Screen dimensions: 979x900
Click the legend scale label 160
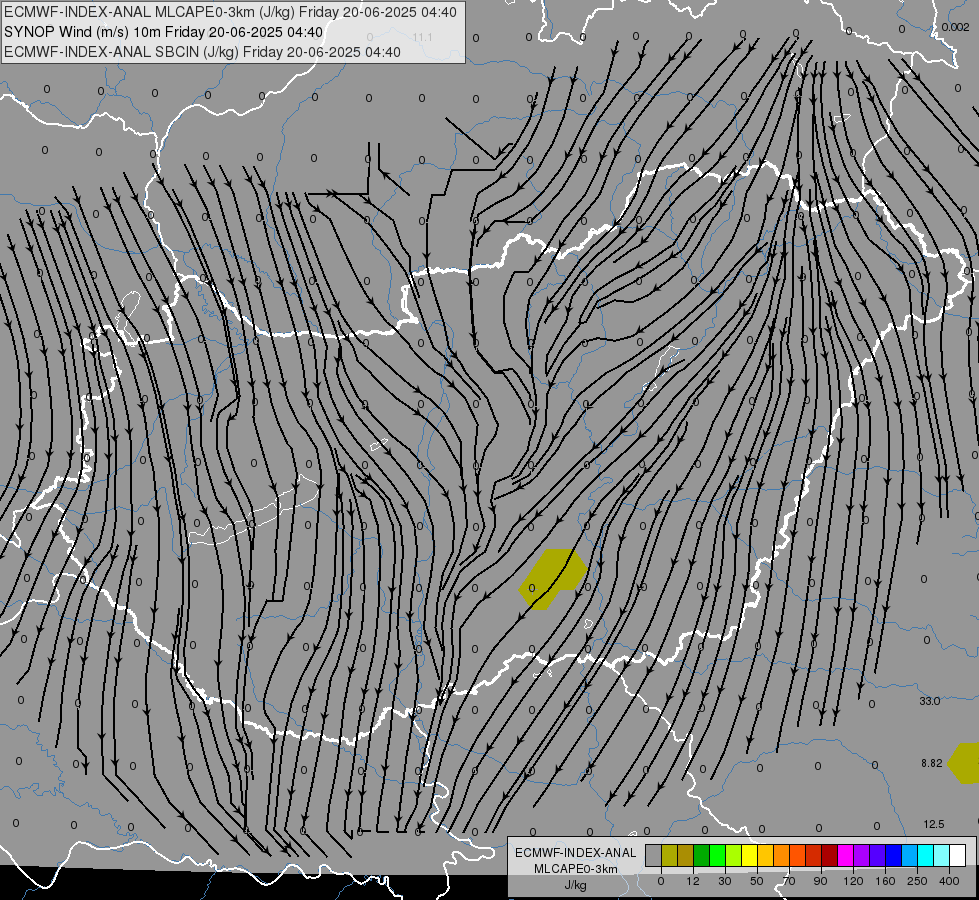[885, 881]
